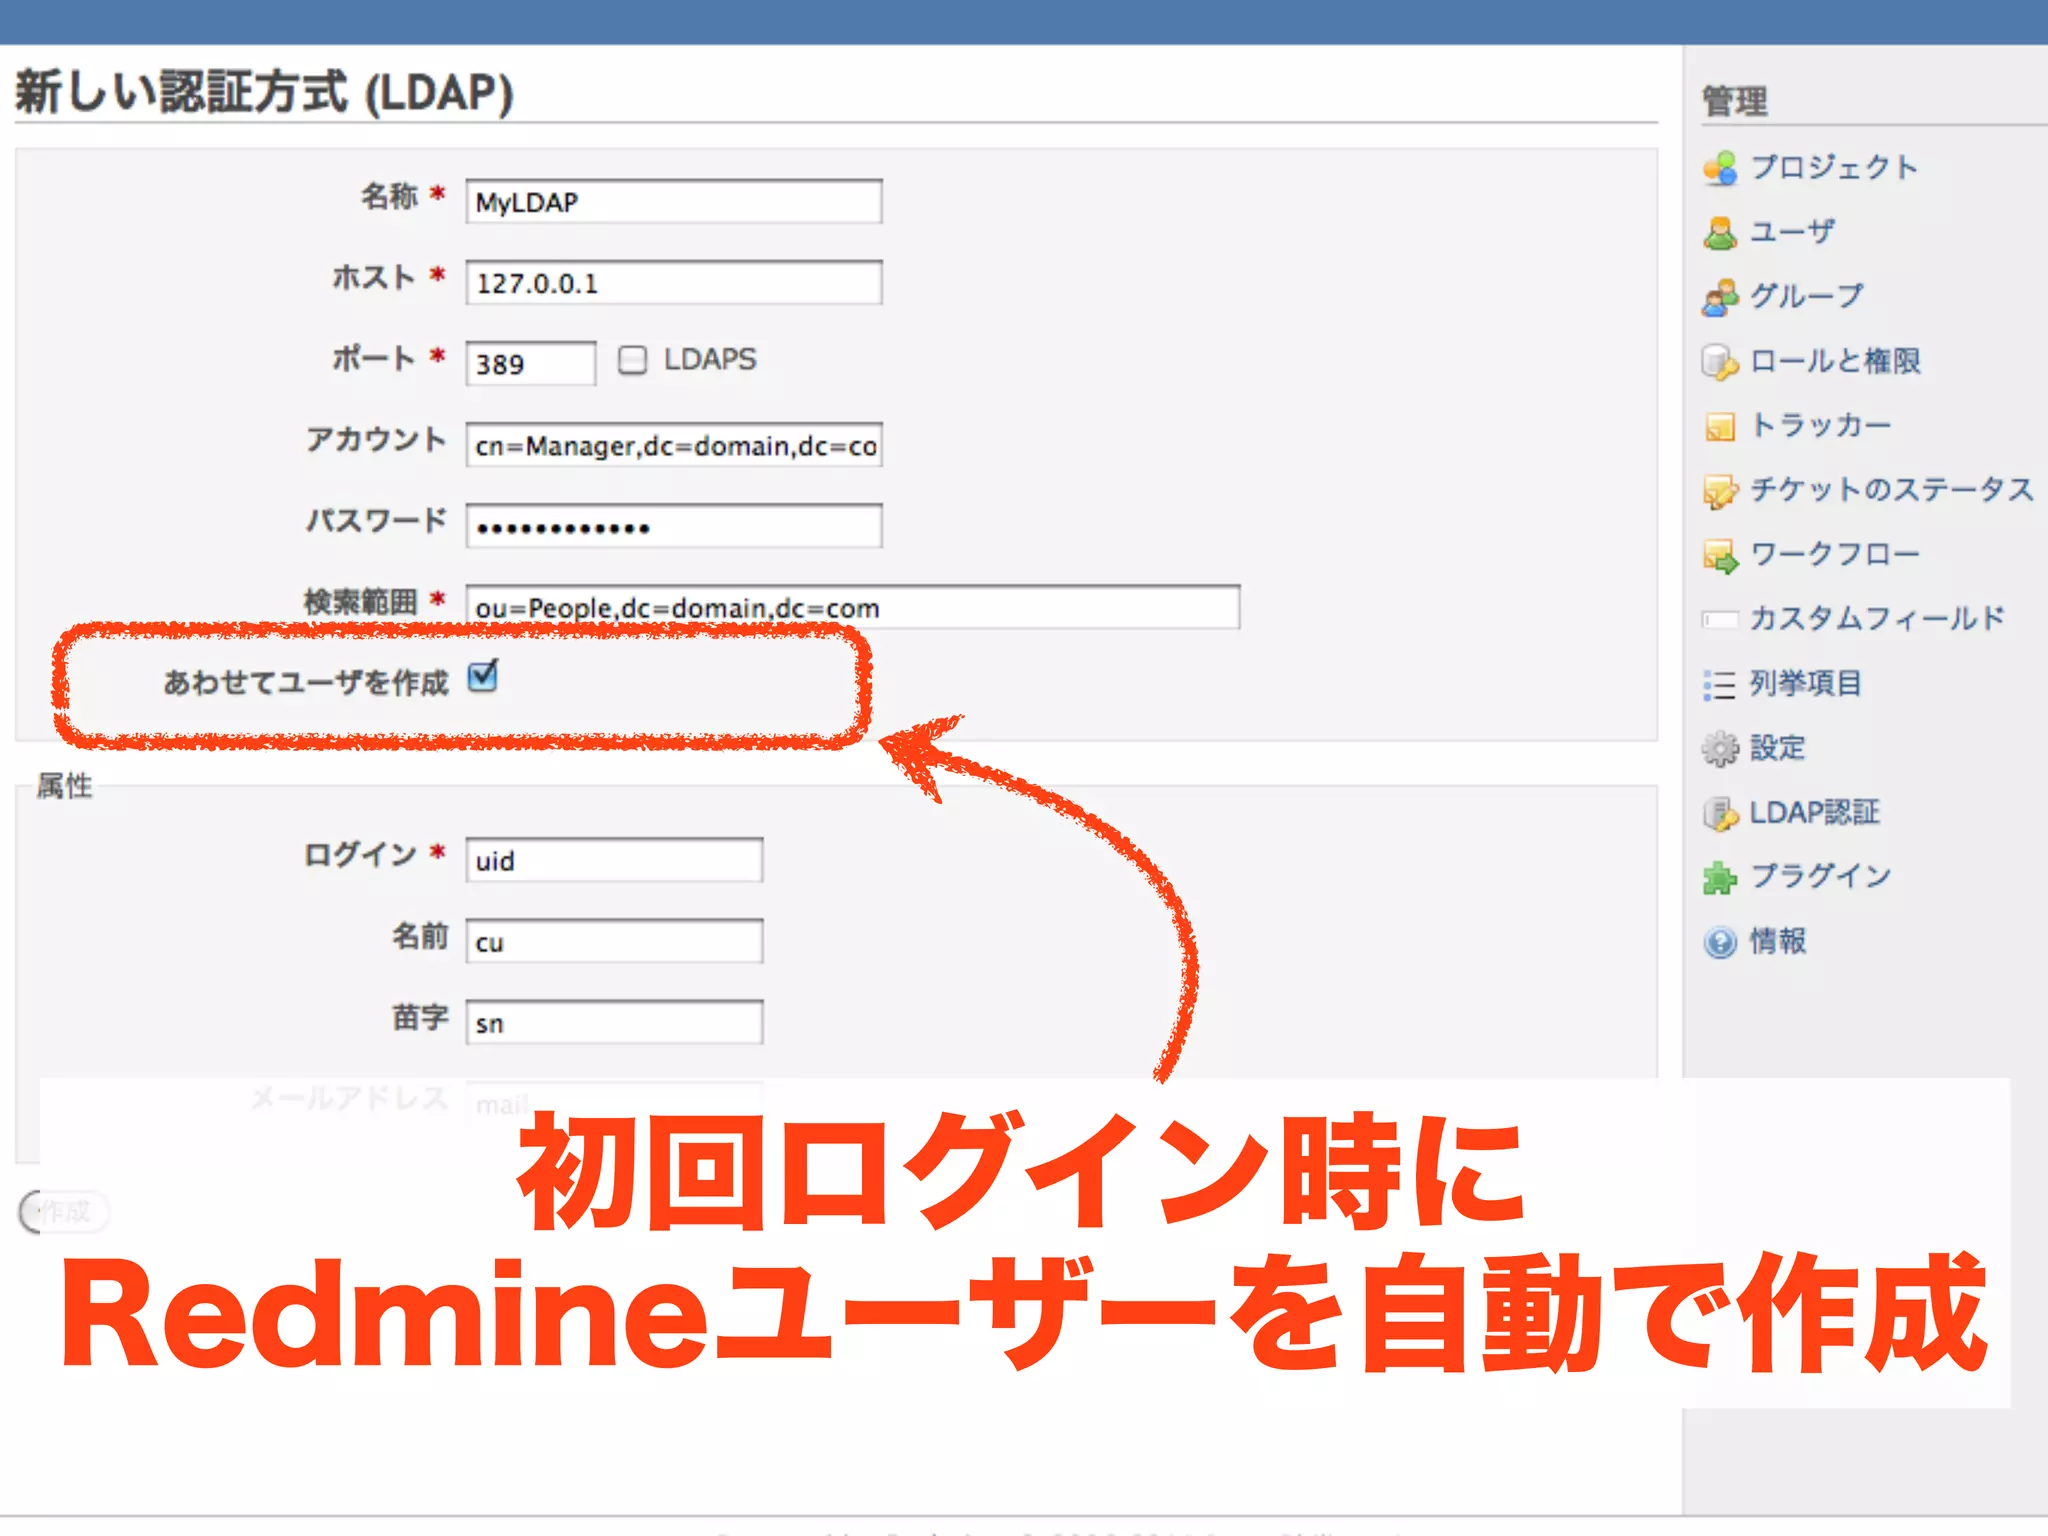Click the ホスト field with 127.0.0.1
The height and width of the screenshot is (1536, 2048).
click(674, 282)
